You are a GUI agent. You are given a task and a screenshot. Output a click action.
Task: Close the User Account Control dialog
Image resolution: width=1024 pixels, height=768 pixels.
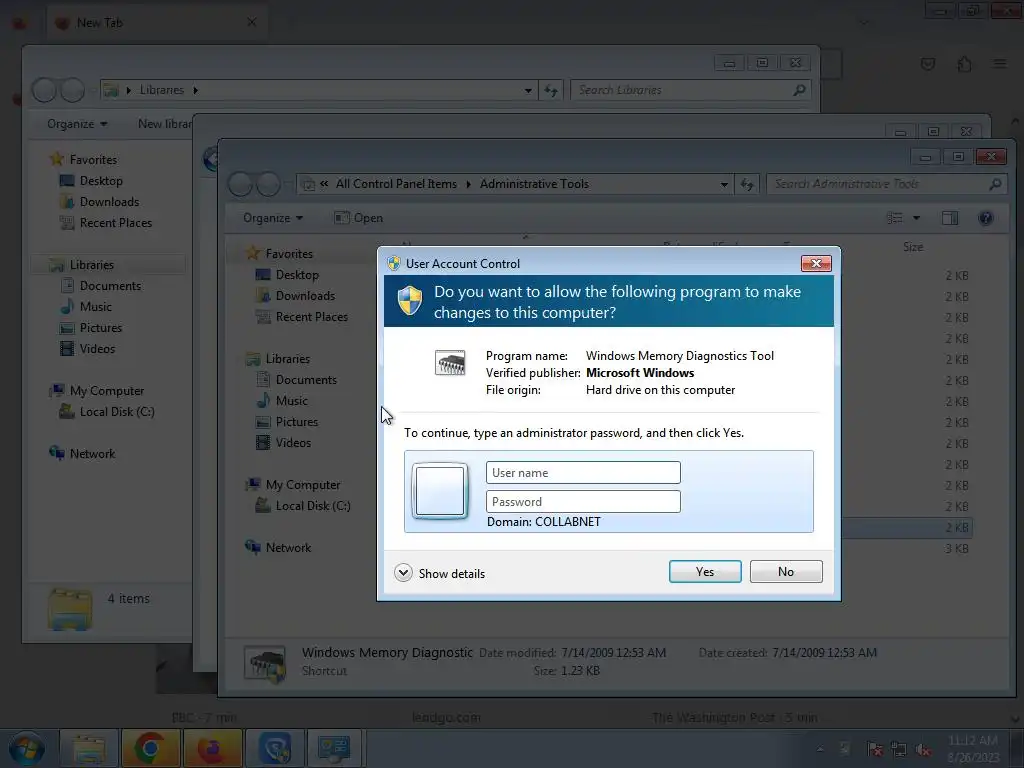point(816,263)
